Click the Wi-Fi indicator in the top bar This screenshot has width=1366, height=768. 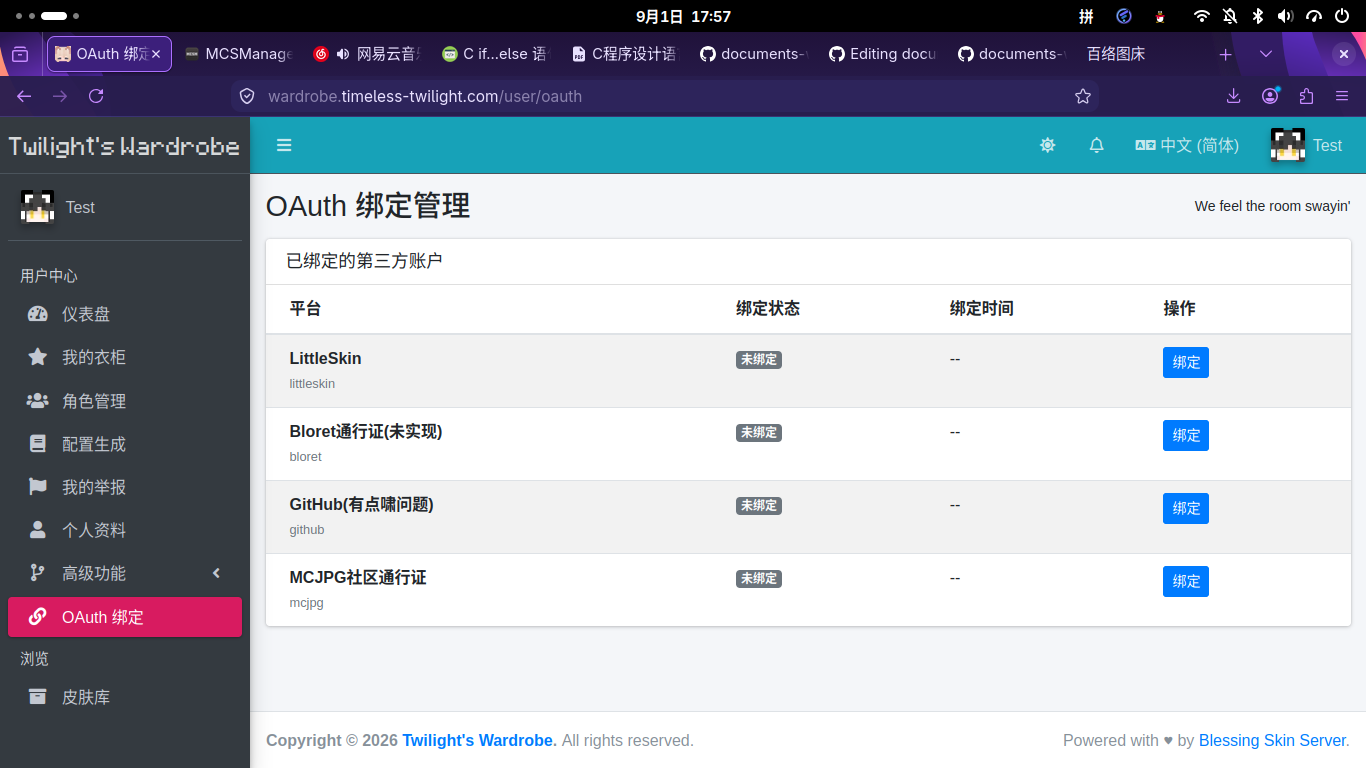1201,16
